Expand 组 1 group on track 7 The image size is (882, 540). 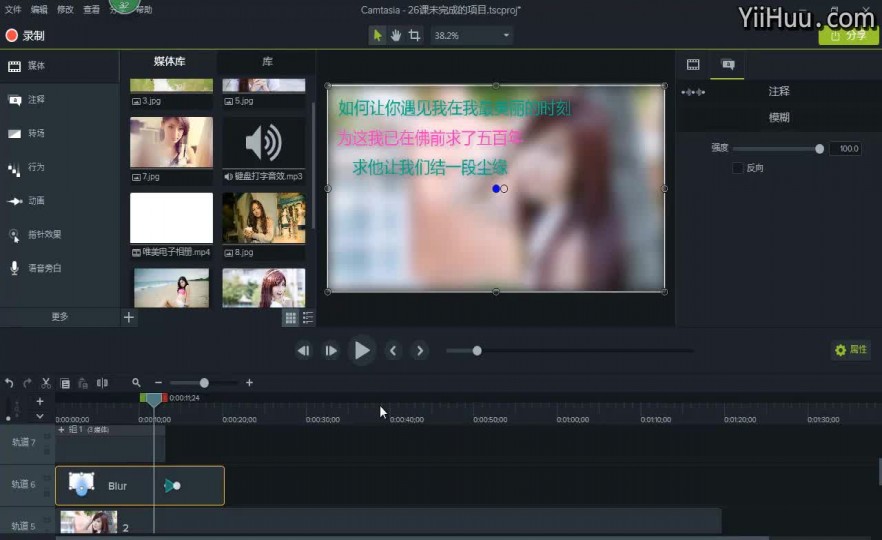click(x=61, y=430)
